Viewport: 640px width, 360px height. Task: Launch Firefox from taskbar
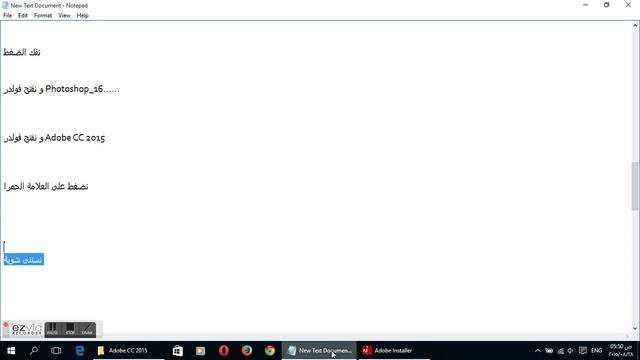point(247,351)
